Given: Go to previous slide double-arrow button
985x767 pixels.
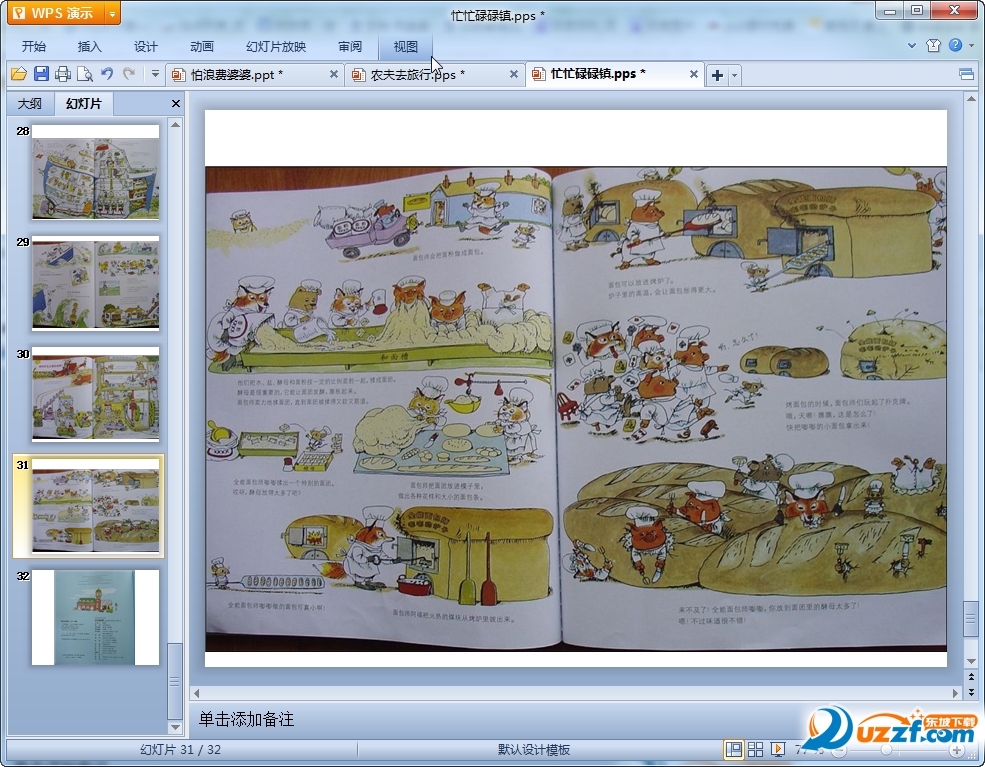Looking at the screenshot, I should 971,677.
